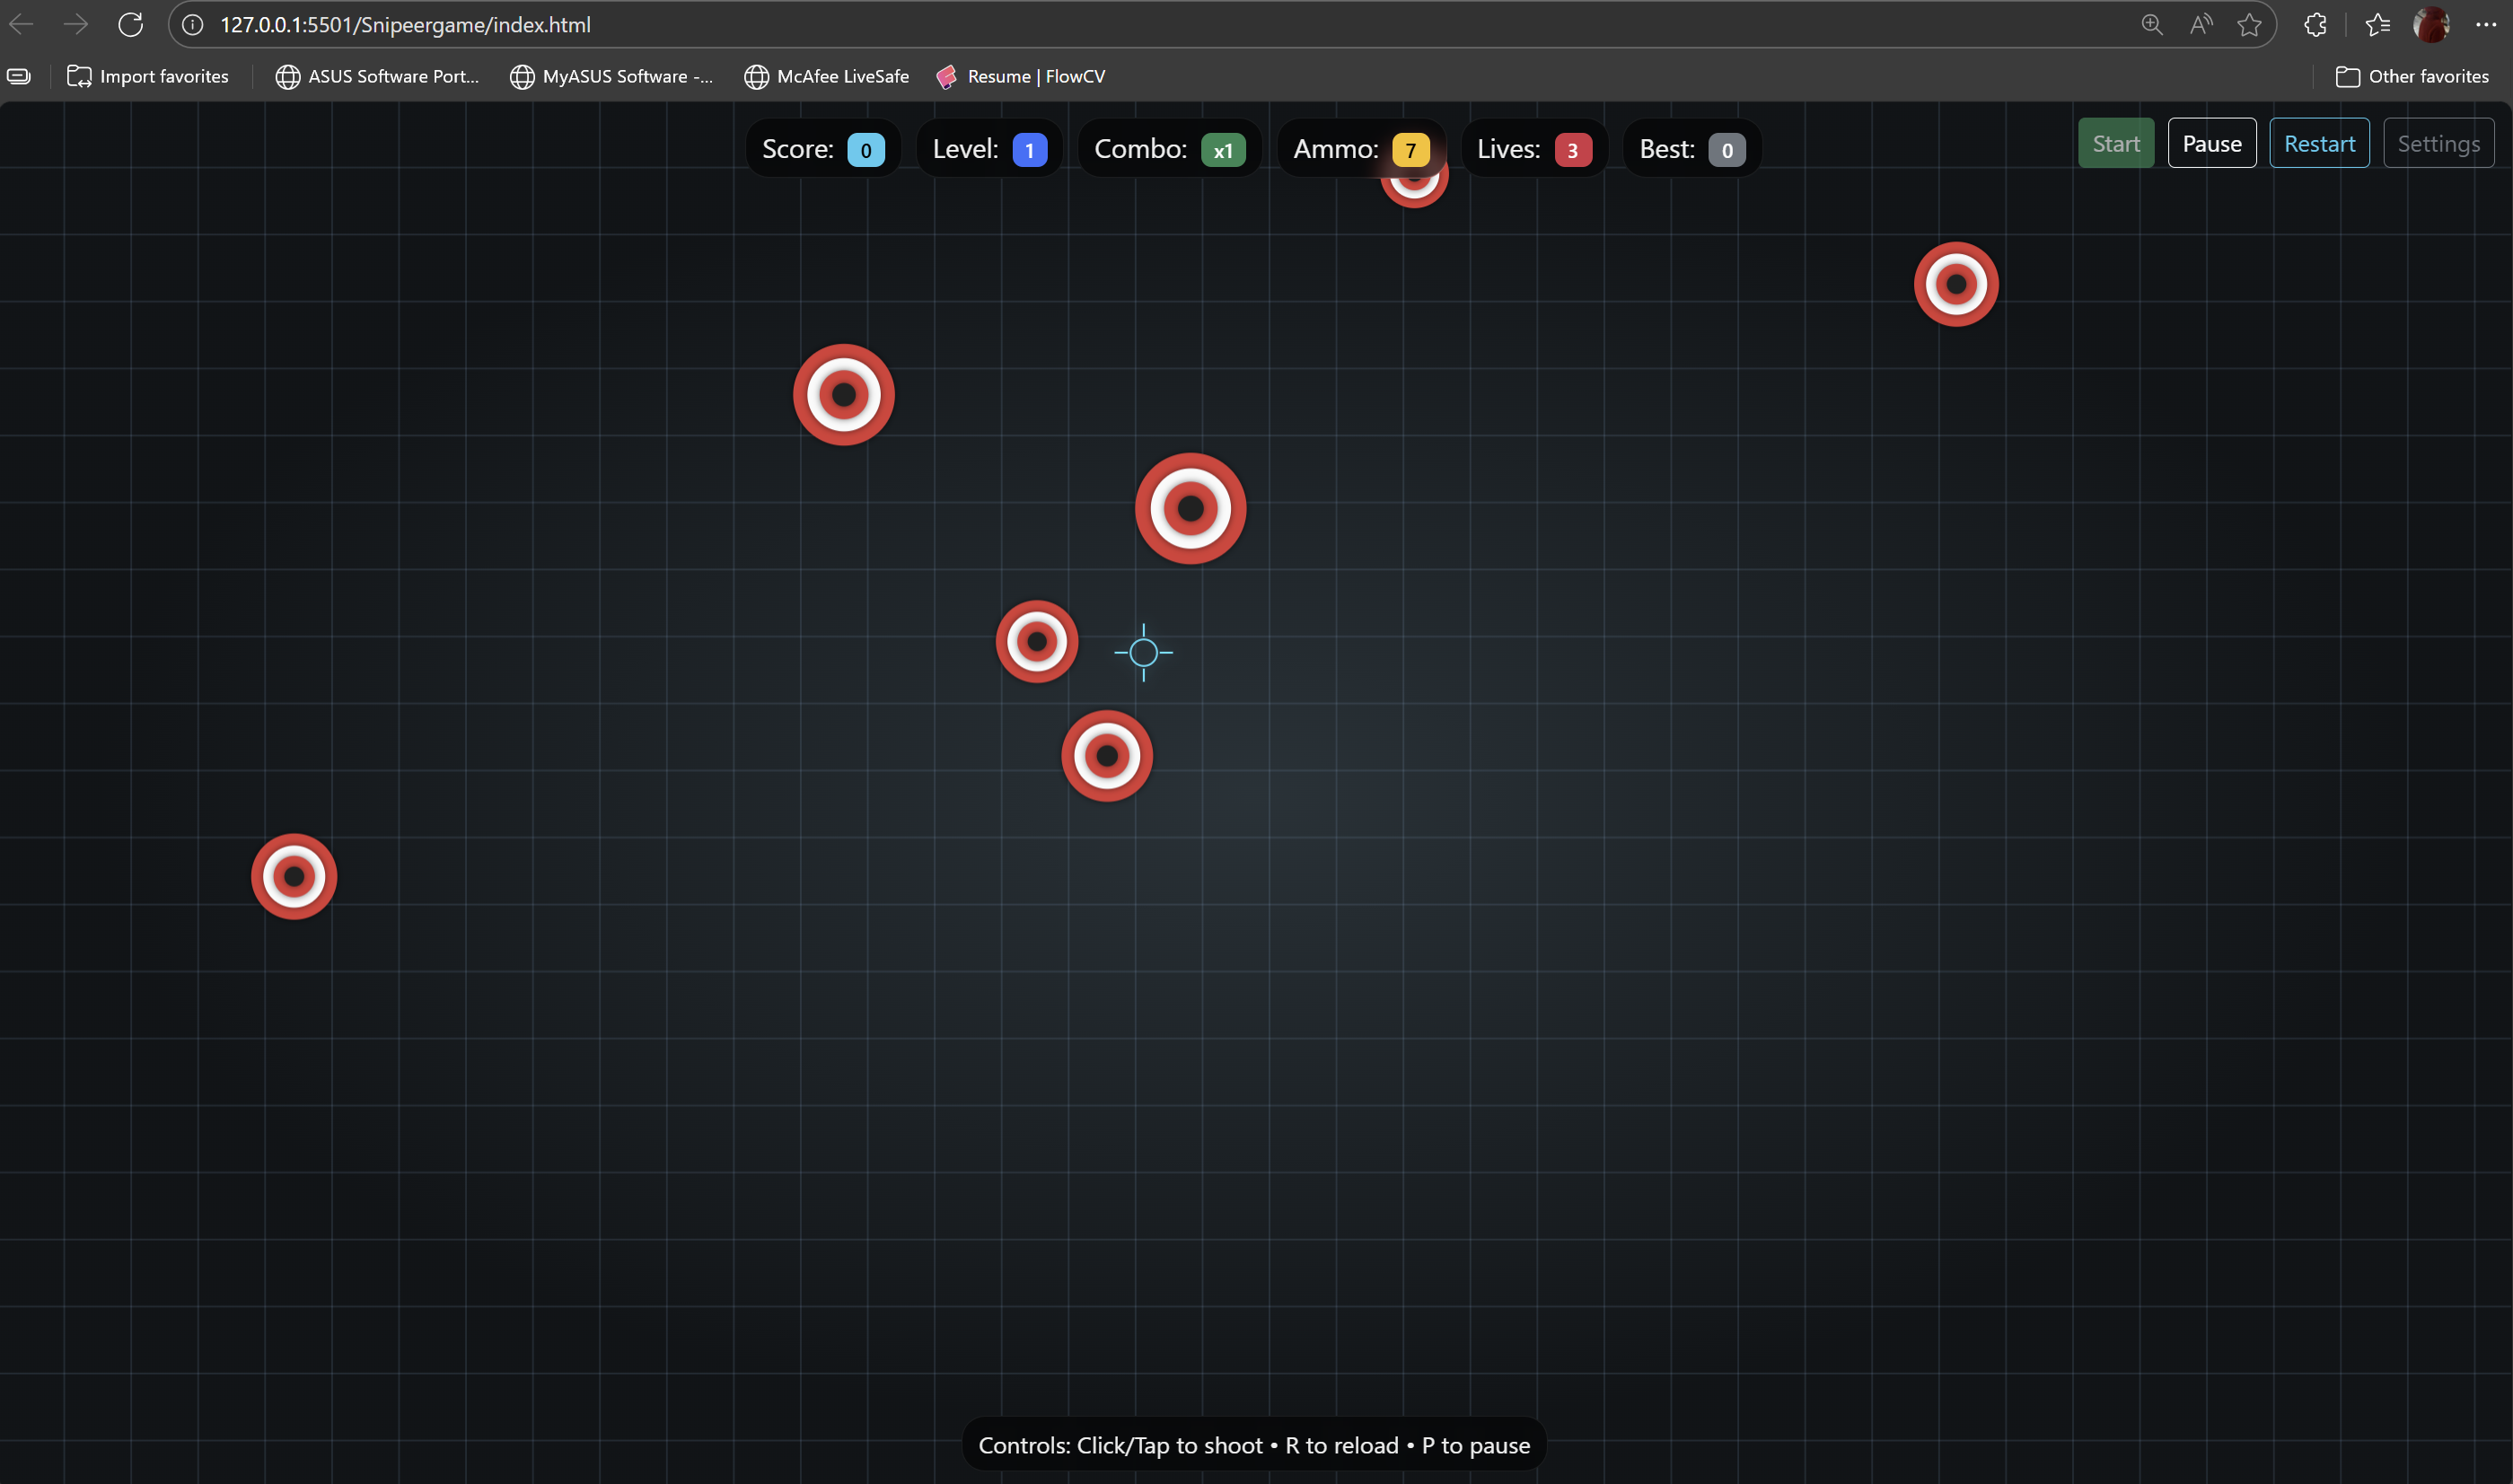Add page to favorites star icon
2513x1484 pixels.
pos(2249,24)
